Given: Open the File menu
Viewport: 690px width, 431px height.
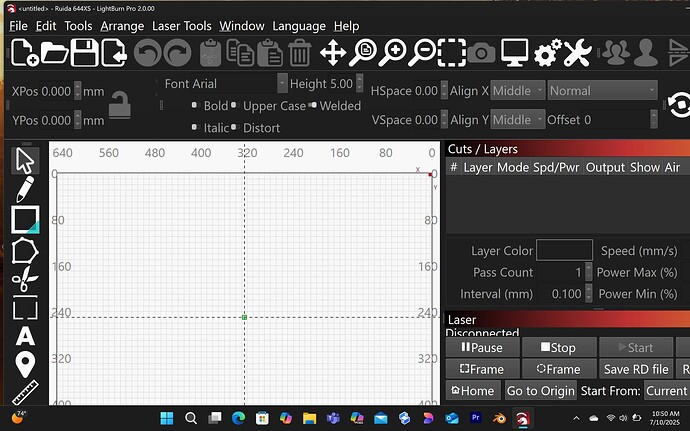Looking at the screenshot, I should pos(18,26).
